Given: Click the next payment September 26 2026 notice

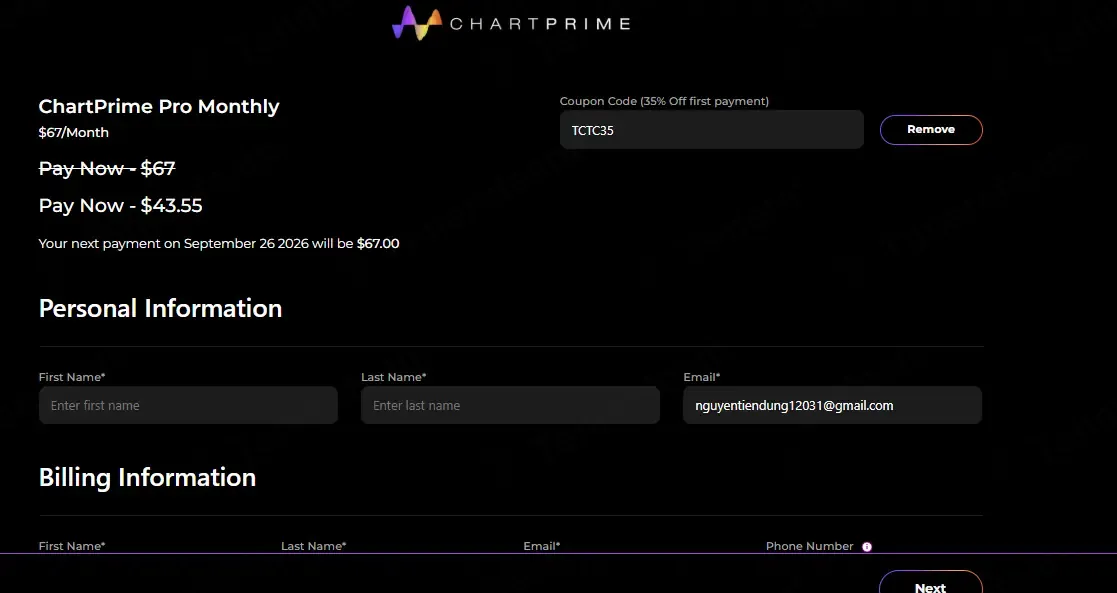Looking at the screenshot, I should (x=219, y=244).
